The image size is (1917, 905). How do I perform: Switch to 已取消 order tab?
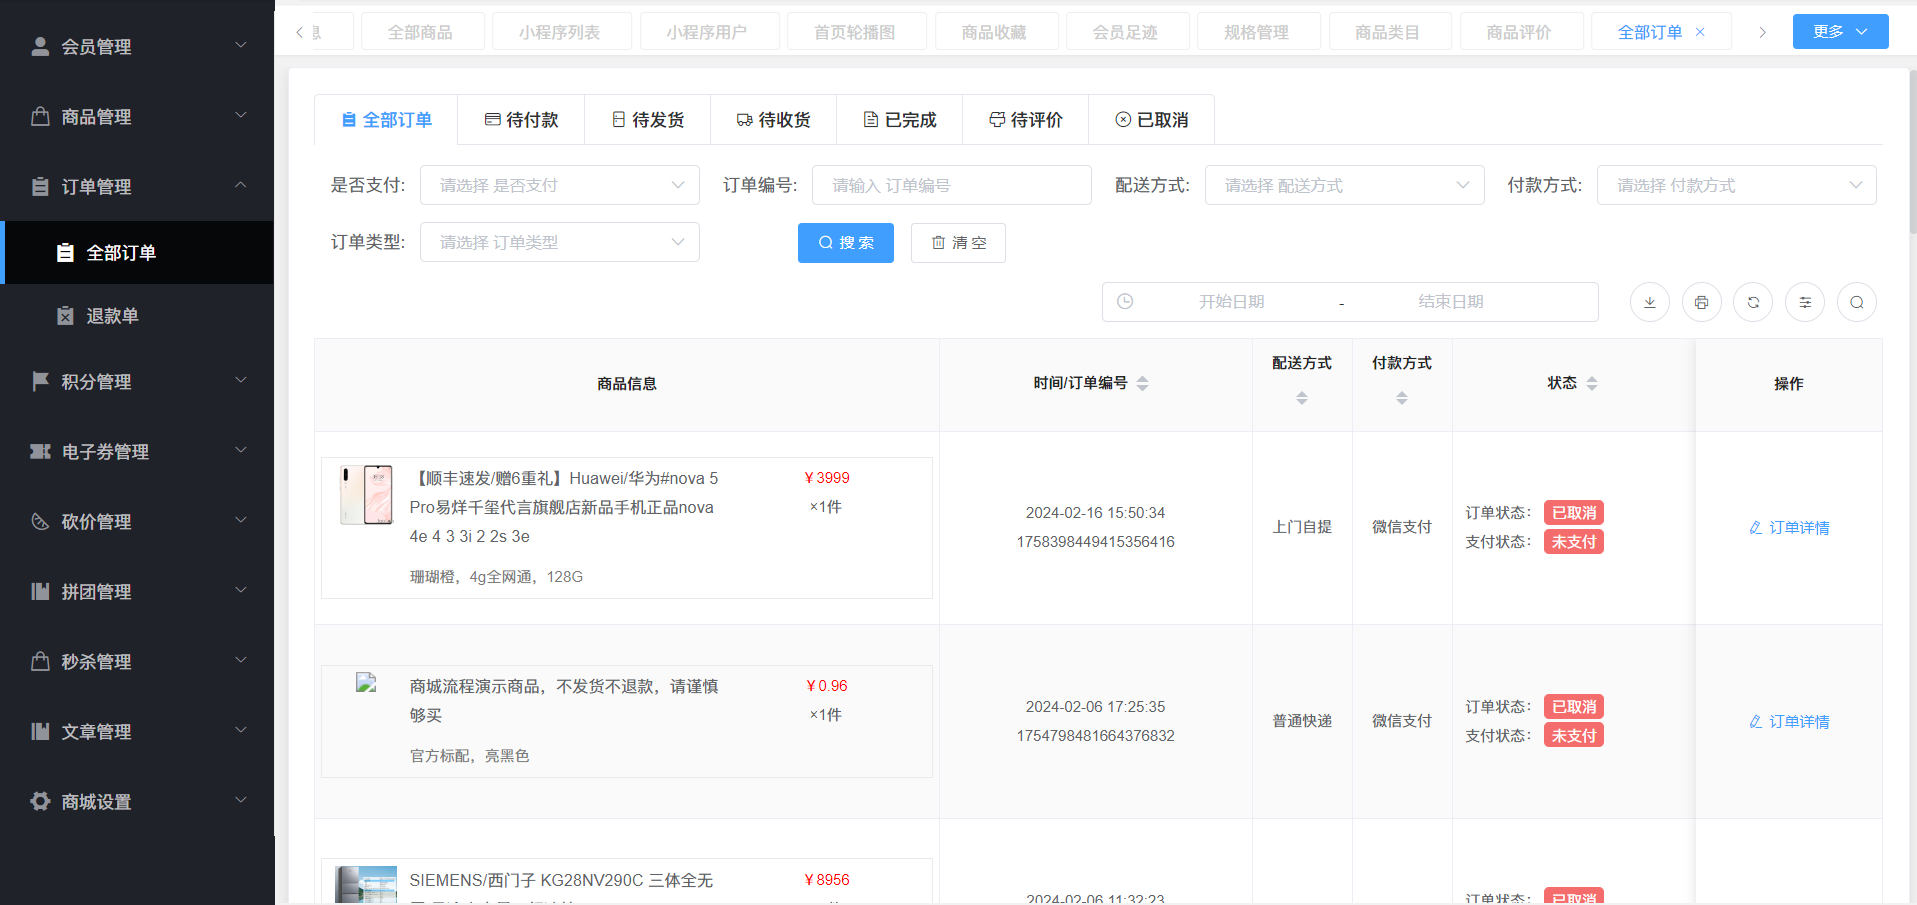[1152, 120]
